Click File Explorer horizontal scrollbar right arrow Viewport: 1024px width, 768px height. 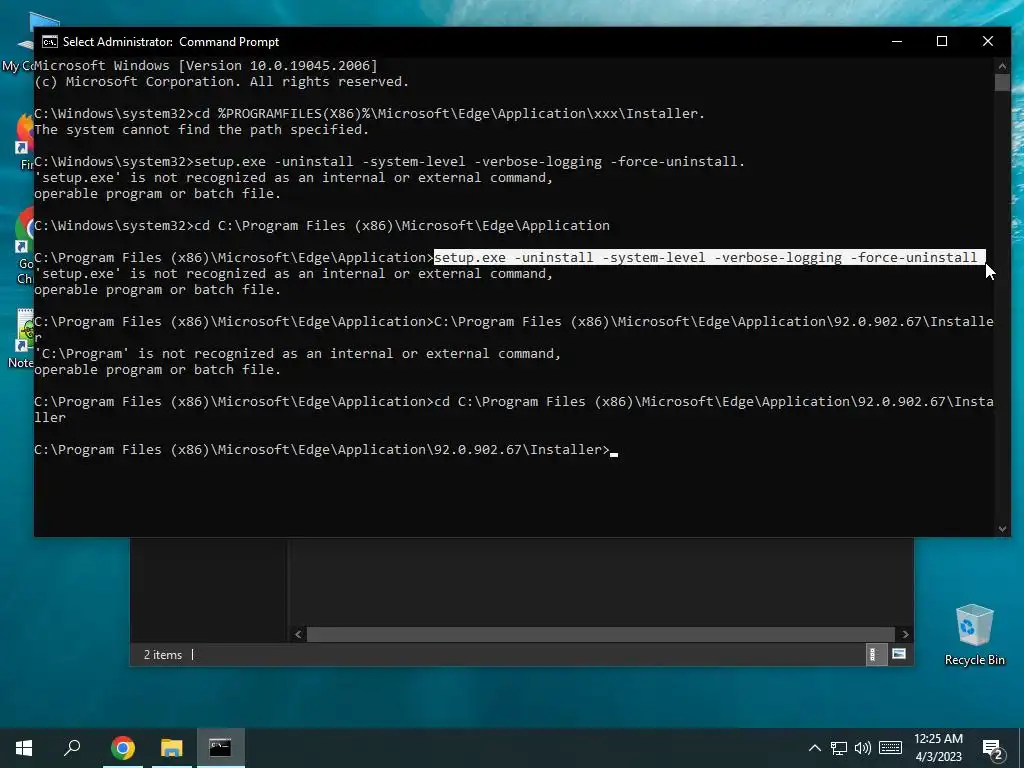905,634
